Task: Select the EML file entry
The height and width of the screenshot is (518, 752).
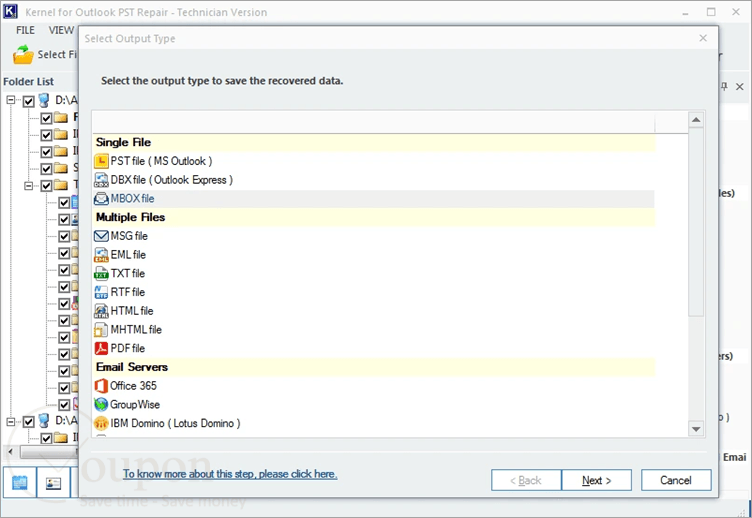Action: point(128,255)
